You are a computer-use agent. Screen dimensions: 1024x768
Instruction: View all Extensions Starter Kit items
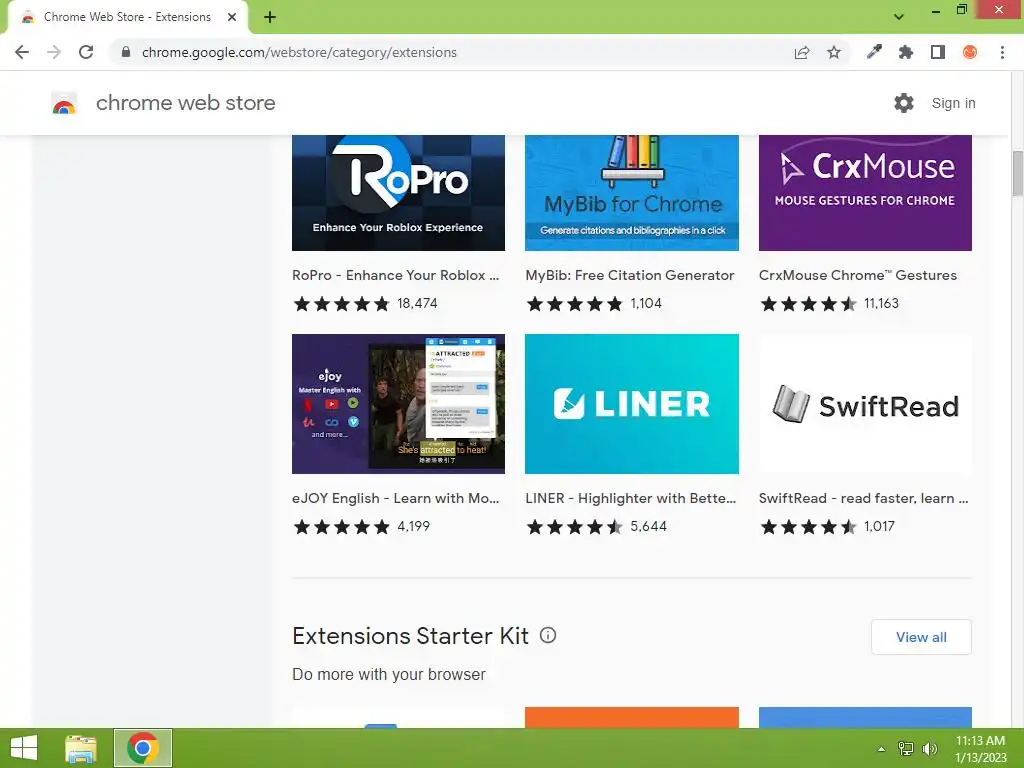click(x=921, y=637)
